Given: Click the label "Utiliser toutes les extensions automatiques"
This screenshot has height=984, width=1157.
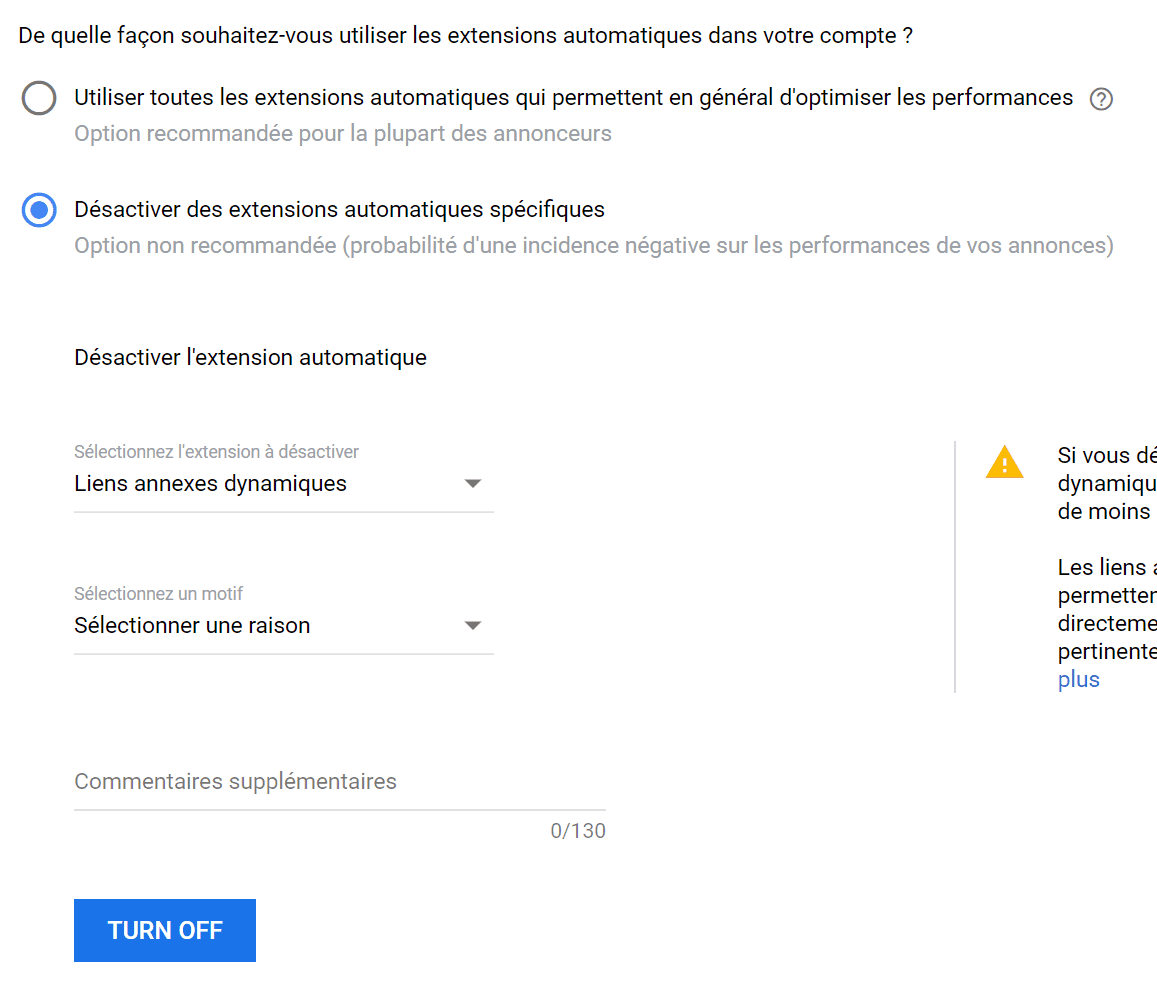Looking at the screenshot, I should pos(572,98).
